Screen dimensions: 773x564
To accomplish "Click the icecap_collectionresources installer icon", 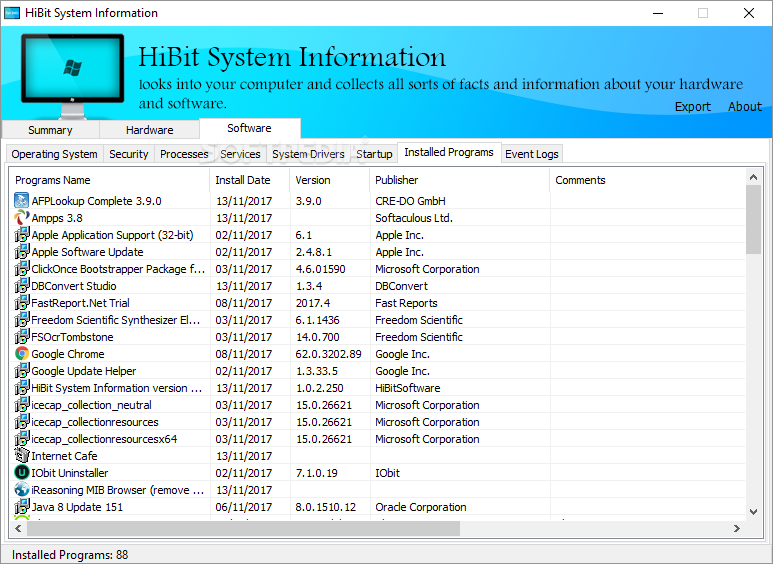I will pos(22,422).
